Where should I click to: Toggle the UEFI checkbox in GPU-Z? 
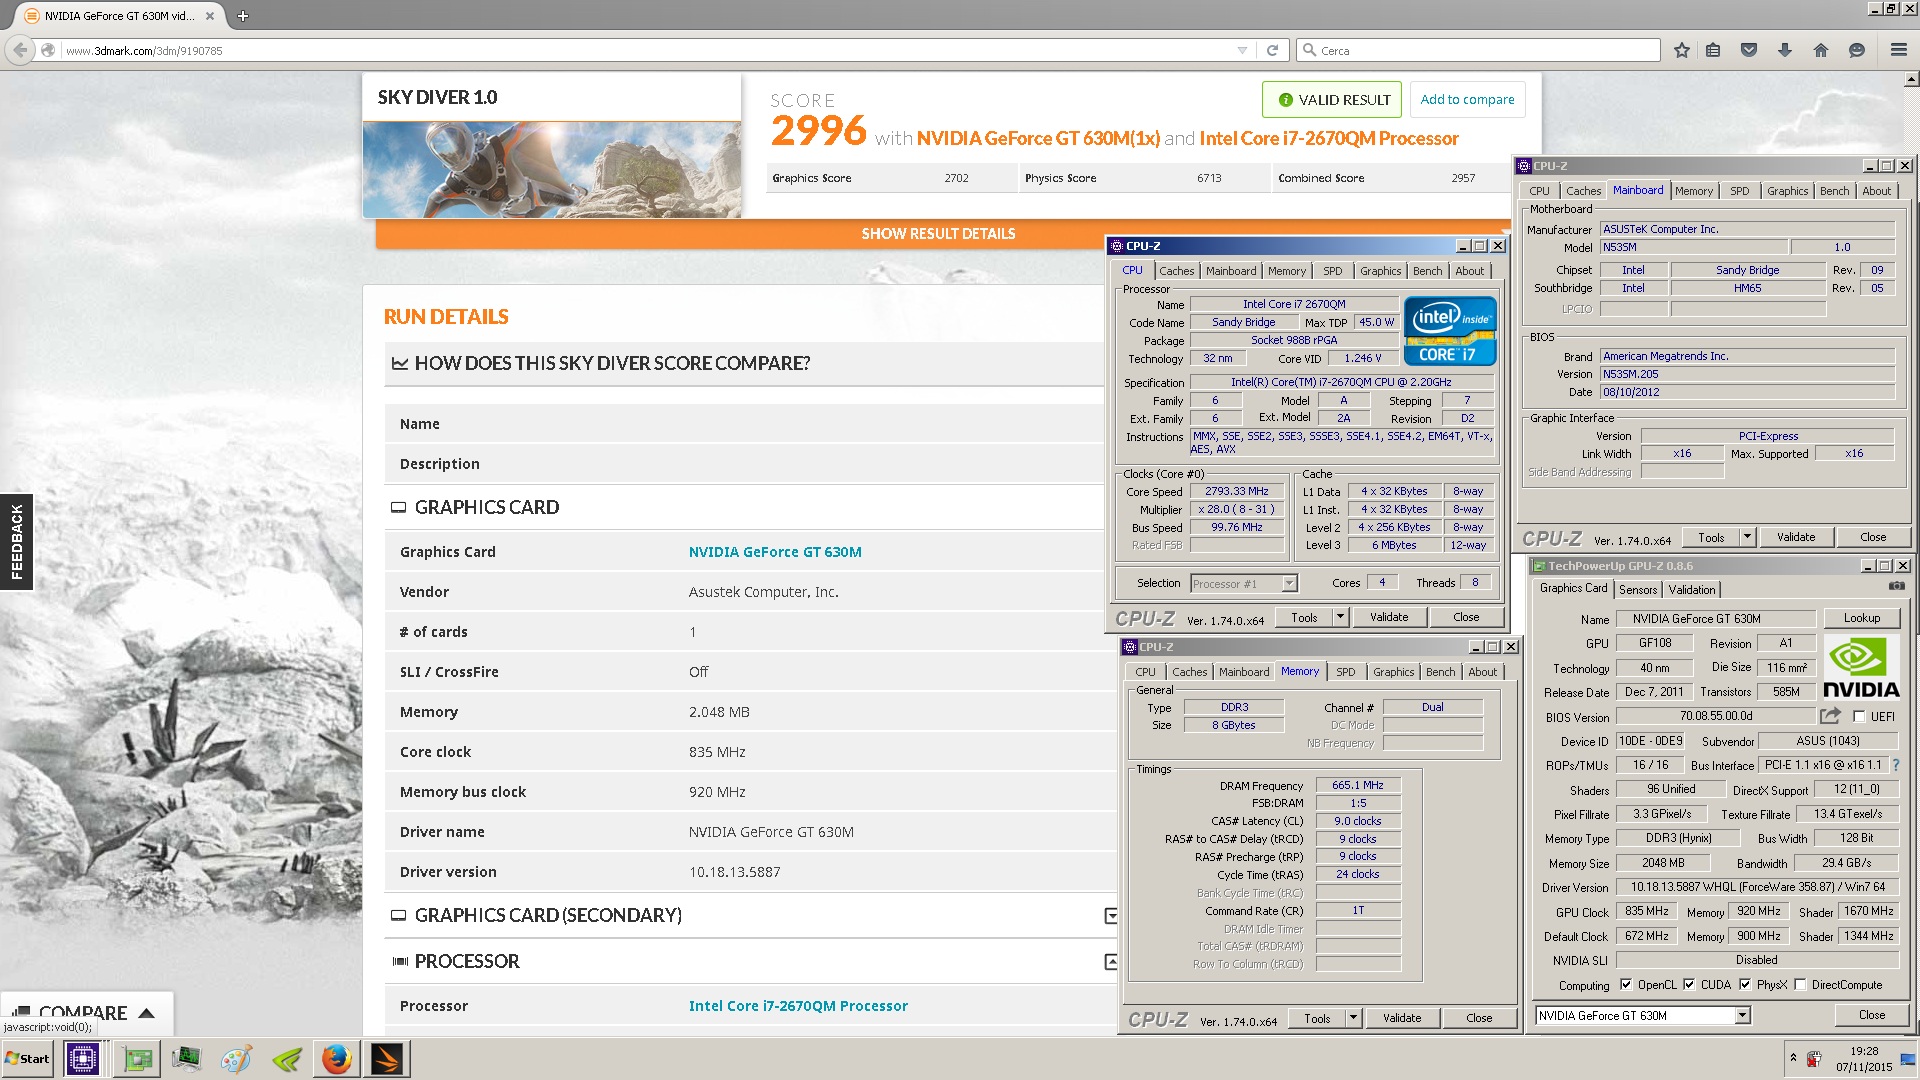pyautogui.click(x=1859, y=716)
